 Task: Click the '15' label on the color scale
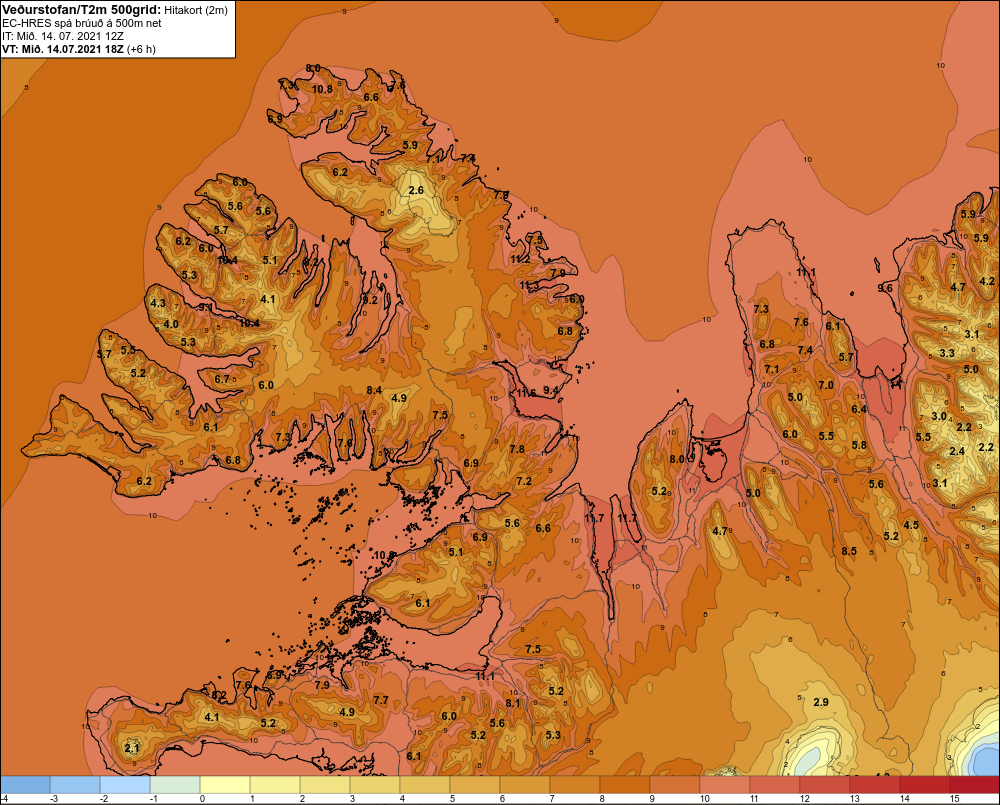955,799
